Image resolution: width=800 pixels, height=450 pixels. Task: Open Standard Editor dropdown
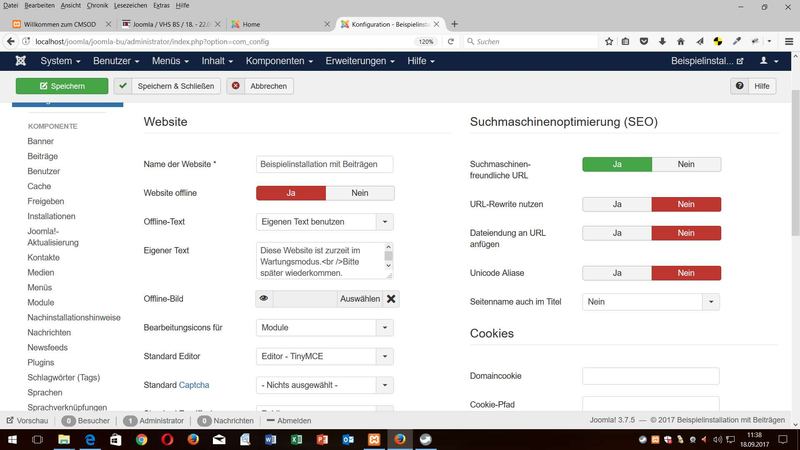(324, 356)
